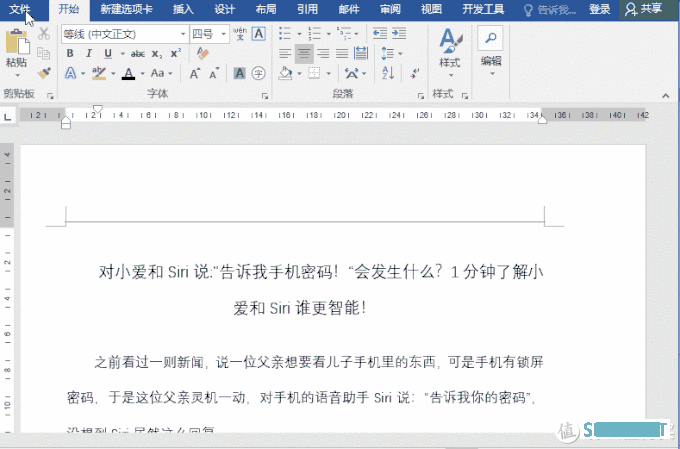
Task: Launch the 字体 (Font) dialog launcher
Action: (x=265, y=96)
